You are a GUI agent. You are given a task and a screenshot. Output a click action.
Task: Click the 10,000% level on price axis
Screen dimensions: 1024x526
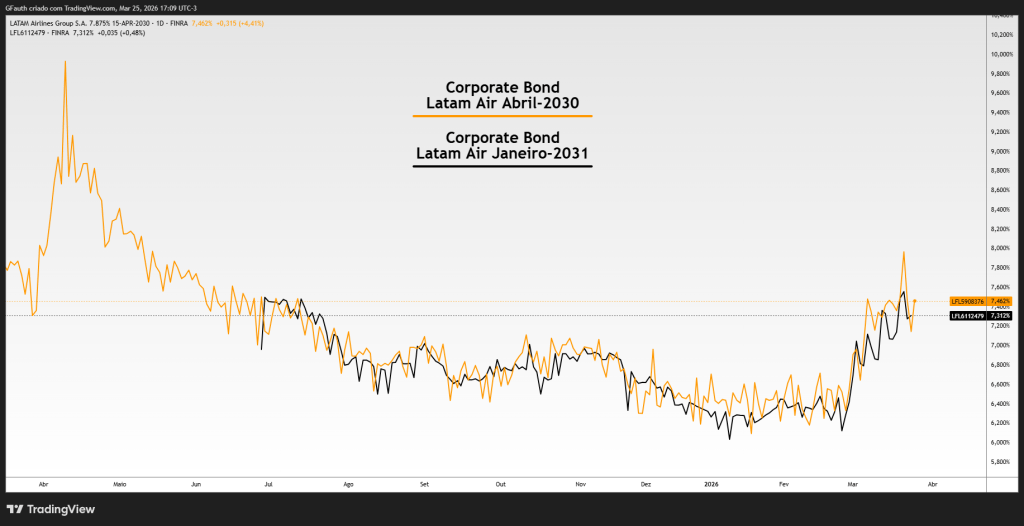1002,54
